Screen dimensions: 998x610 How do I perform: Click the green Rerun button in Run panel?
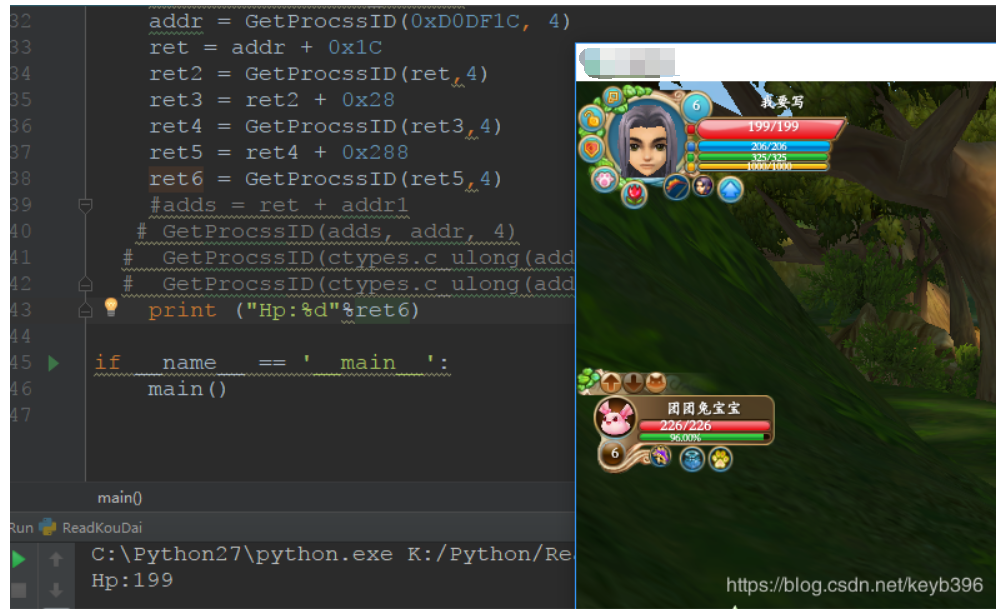tap(18, 559)
